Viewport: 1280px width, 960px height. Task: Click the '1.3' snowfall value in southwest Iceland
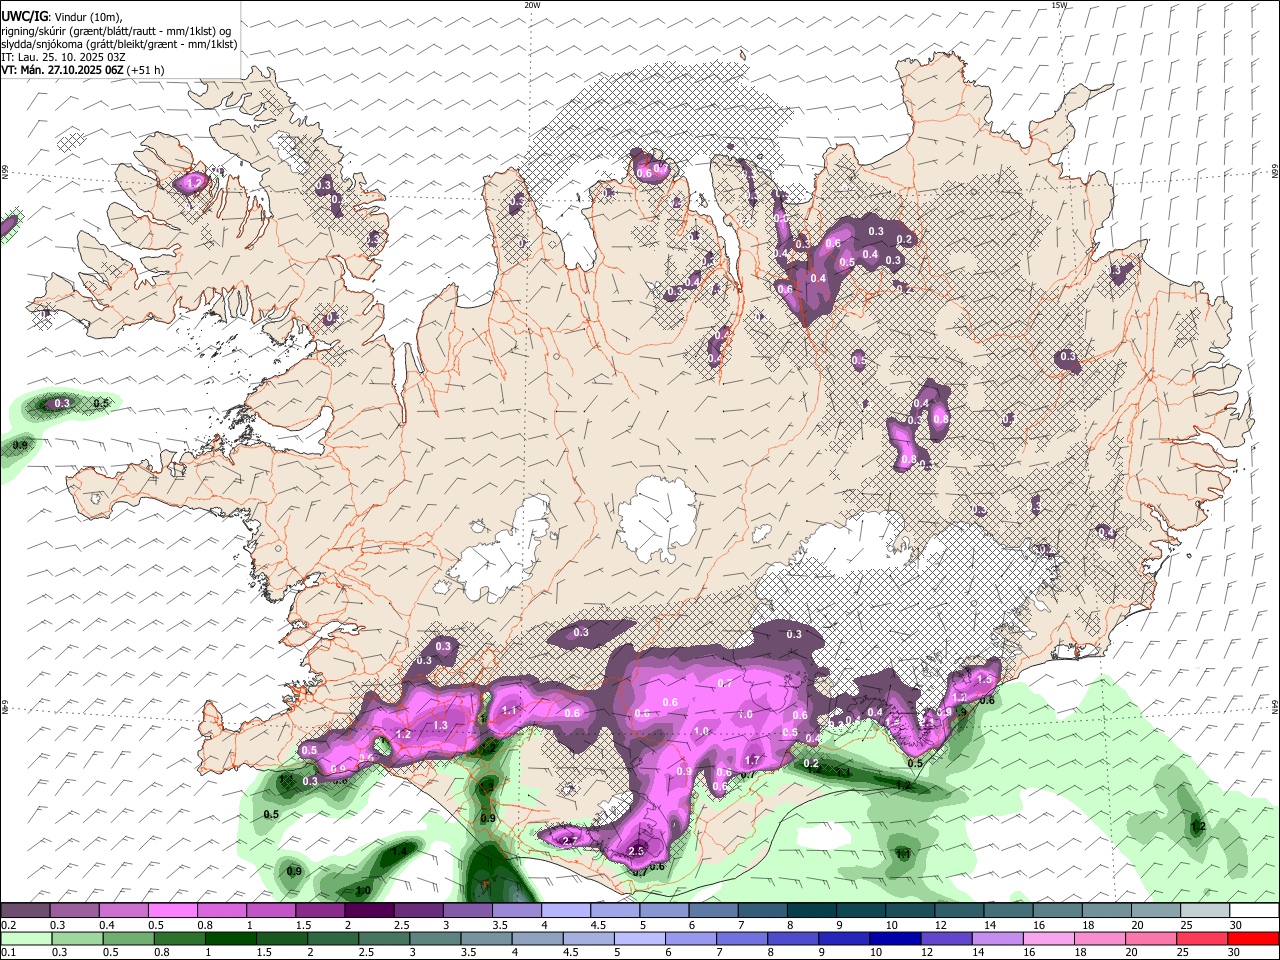(x=440, y=725)
